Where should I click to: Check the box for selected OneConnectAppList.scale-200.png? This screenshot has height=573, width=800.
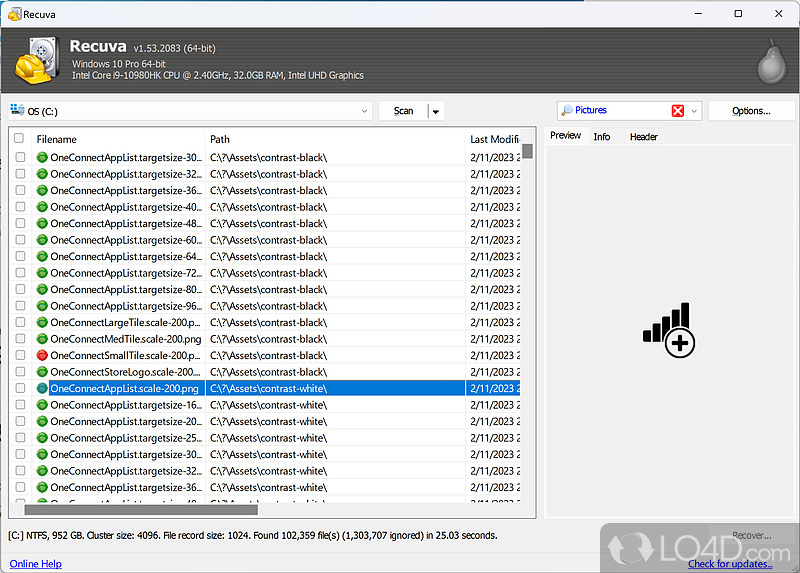20,388
